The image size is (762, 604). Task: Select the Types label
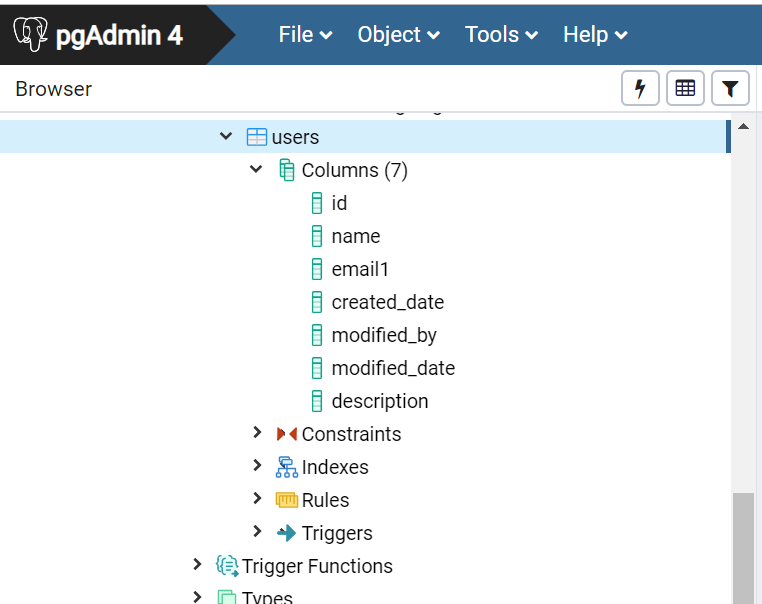(x=267, y=598)
